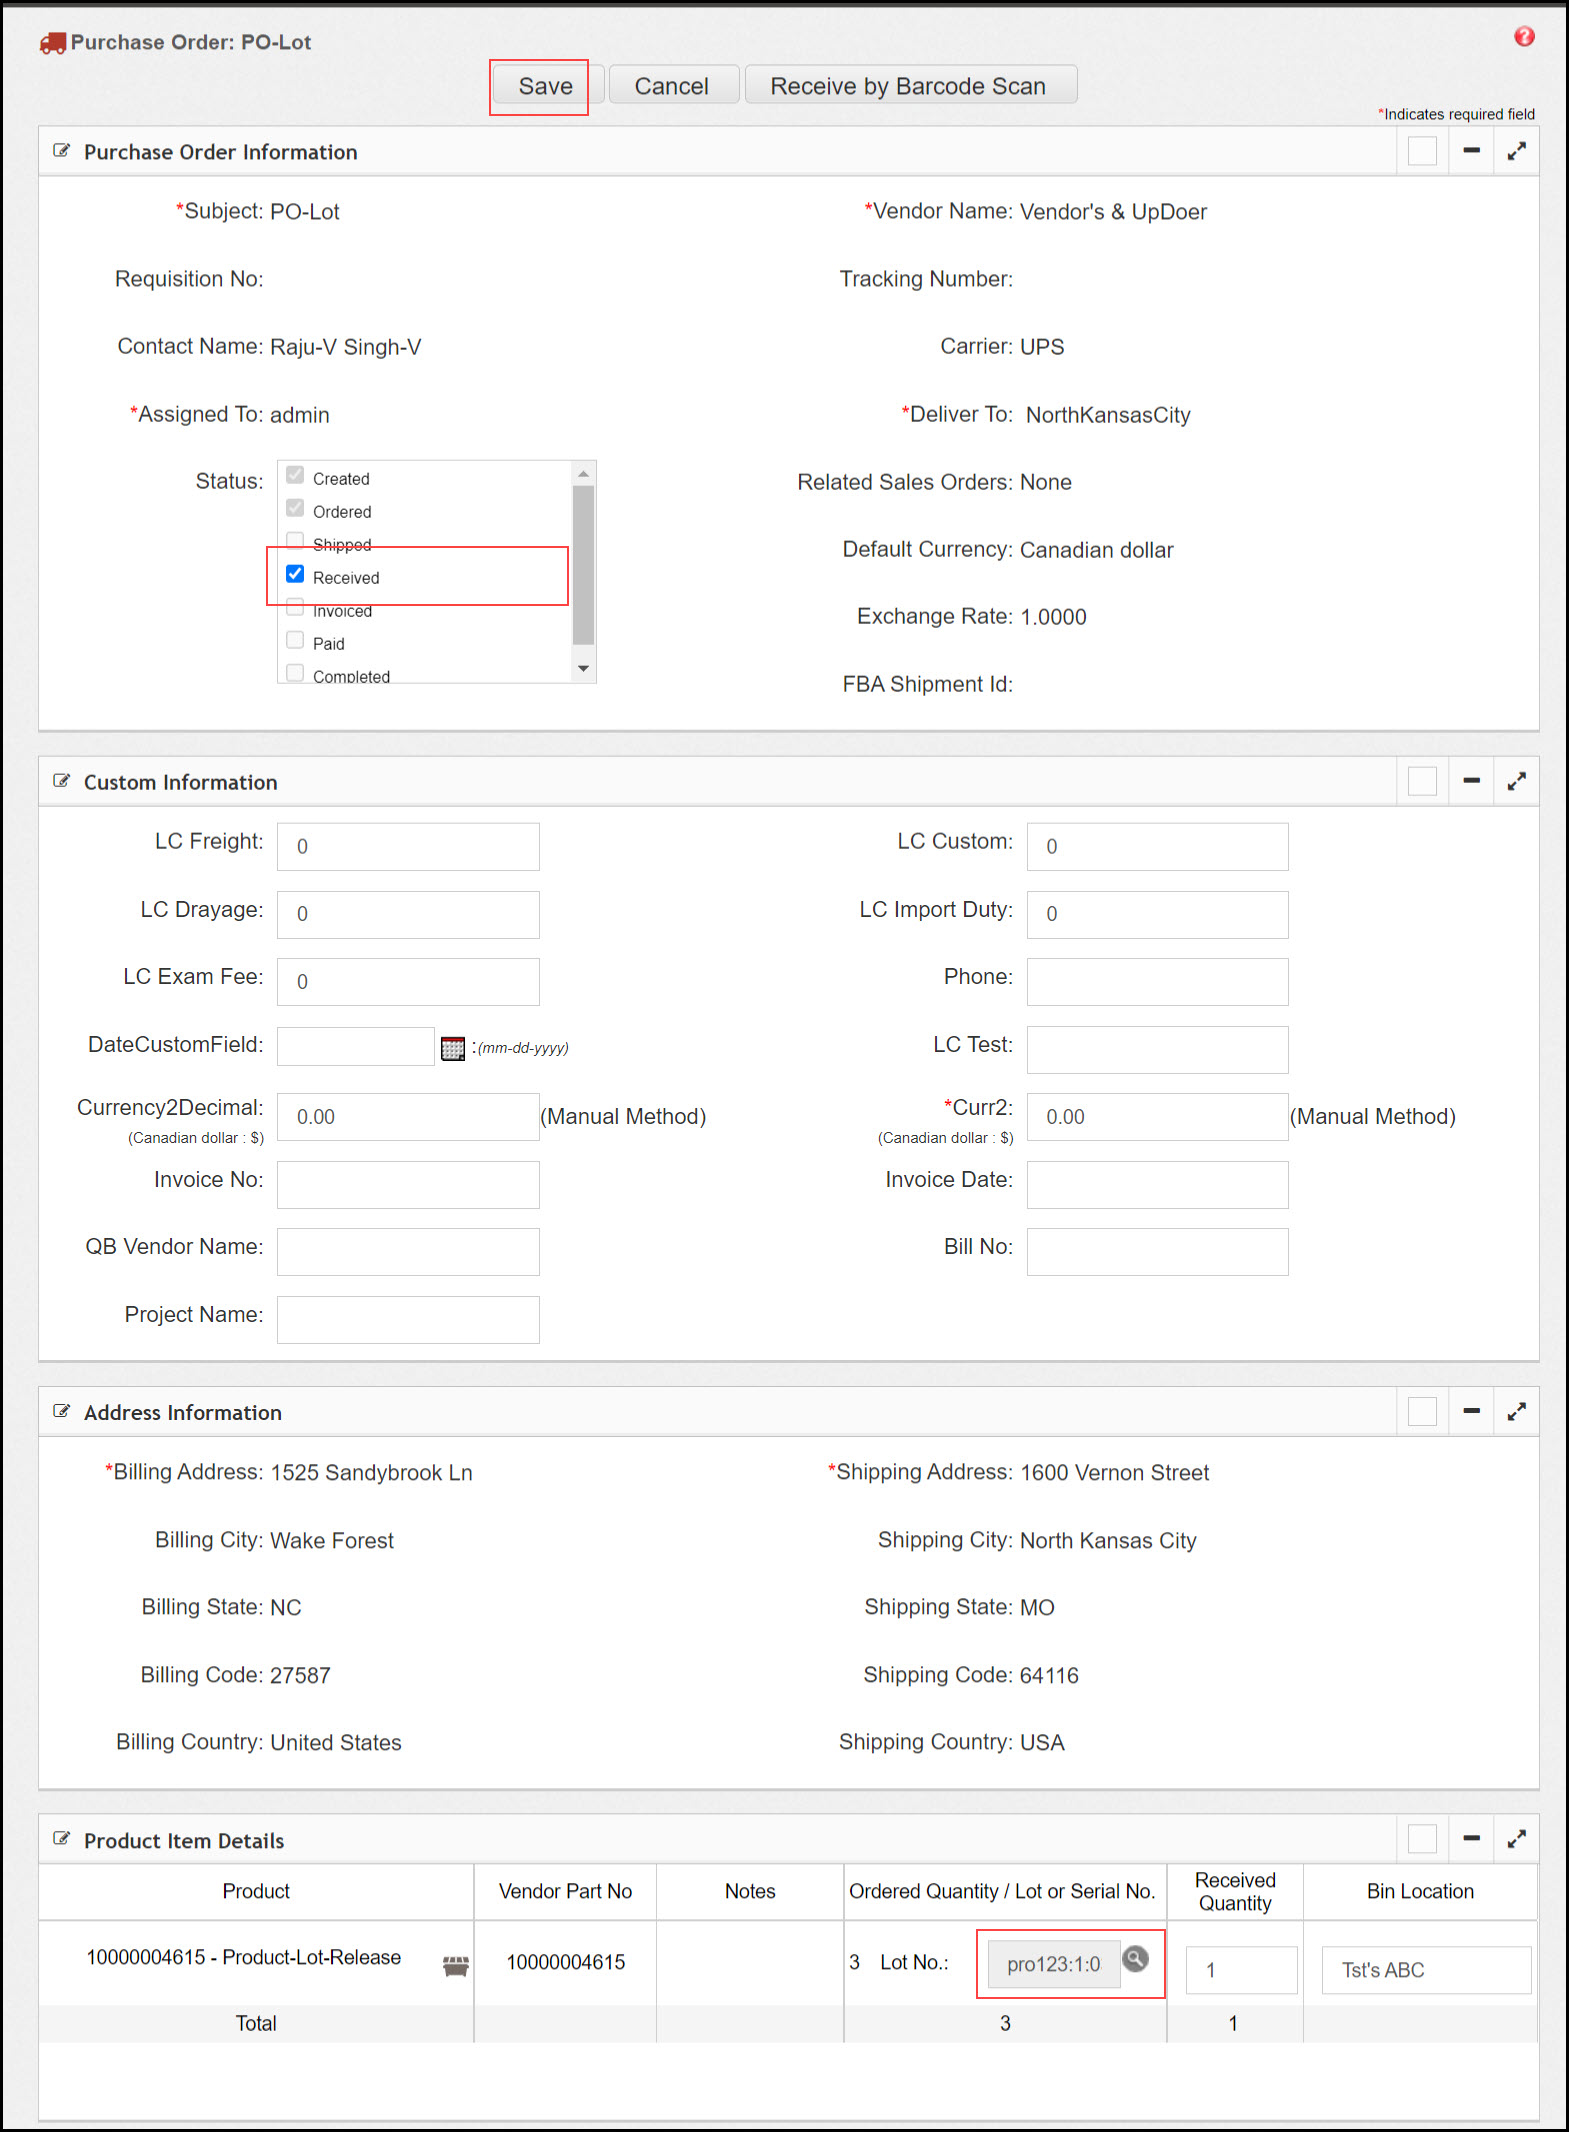Image resolution: width=1569 pixels, height=2132 pixels.
Task: Click the blank square in Custom Information header
Action: [1422, 781]
